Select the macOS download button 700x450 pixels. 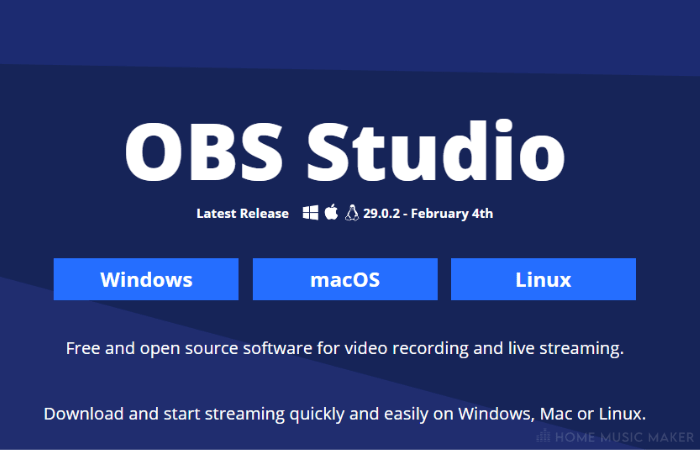[345, 279]
